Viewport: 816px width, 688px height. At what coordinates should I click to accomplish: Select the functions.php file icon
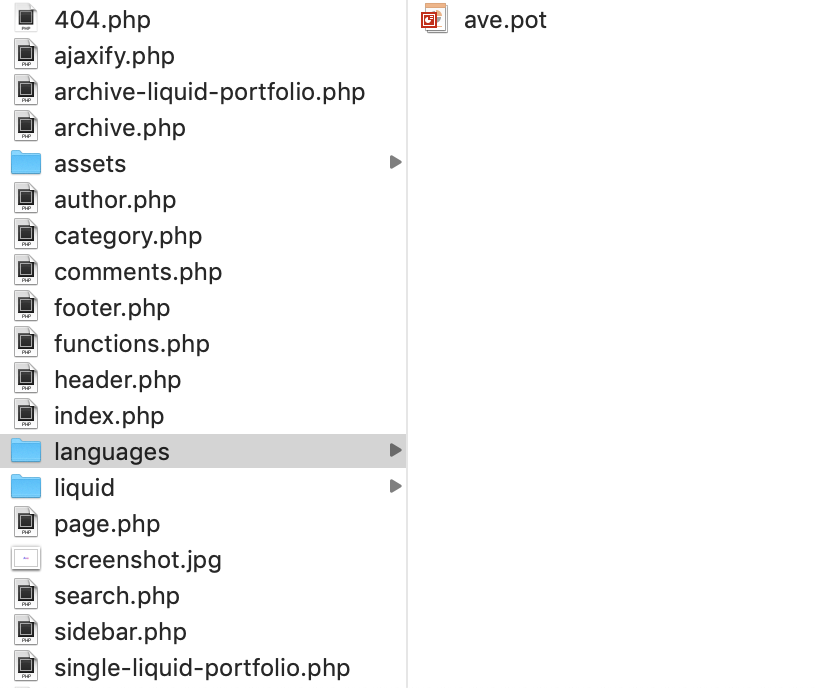point(26,343)
